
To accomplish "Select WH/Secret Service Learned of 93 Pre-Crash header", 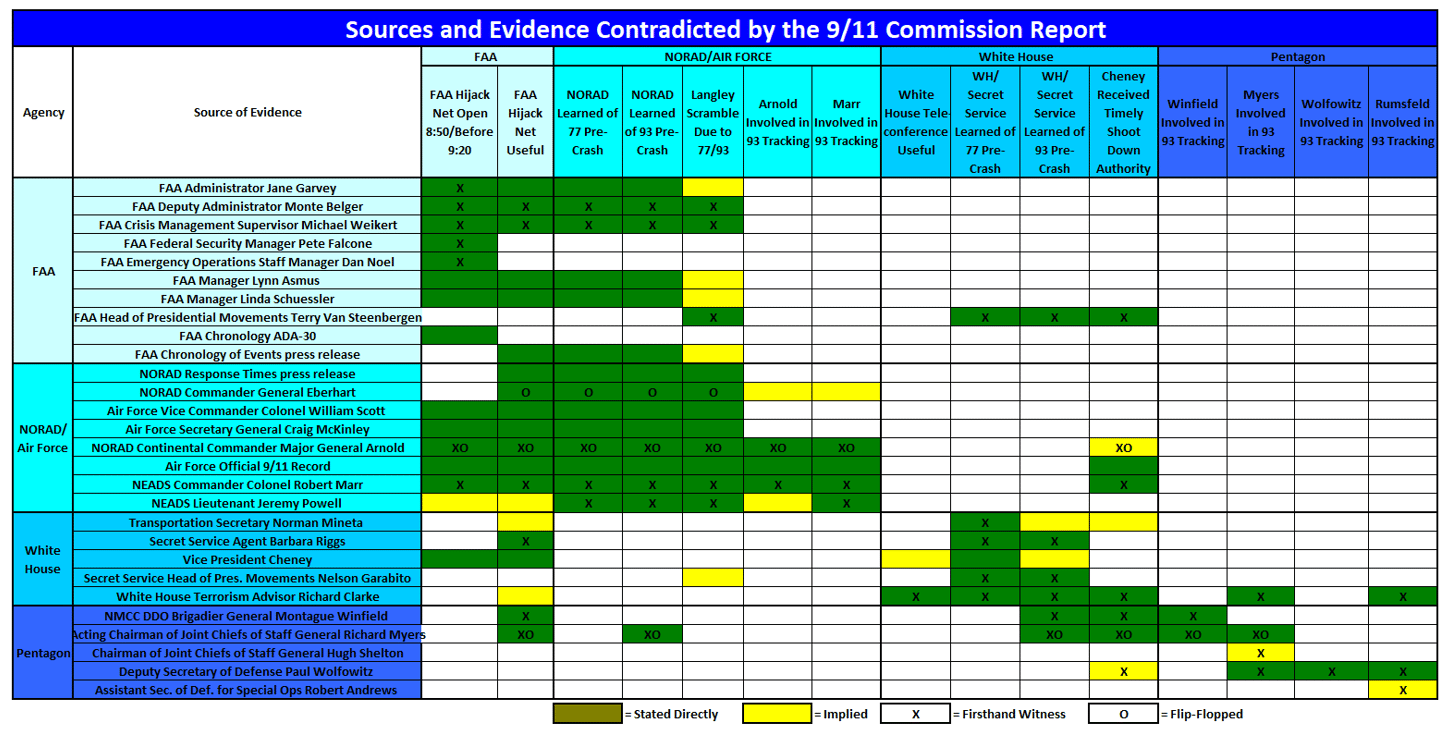I will (1055, 122).
